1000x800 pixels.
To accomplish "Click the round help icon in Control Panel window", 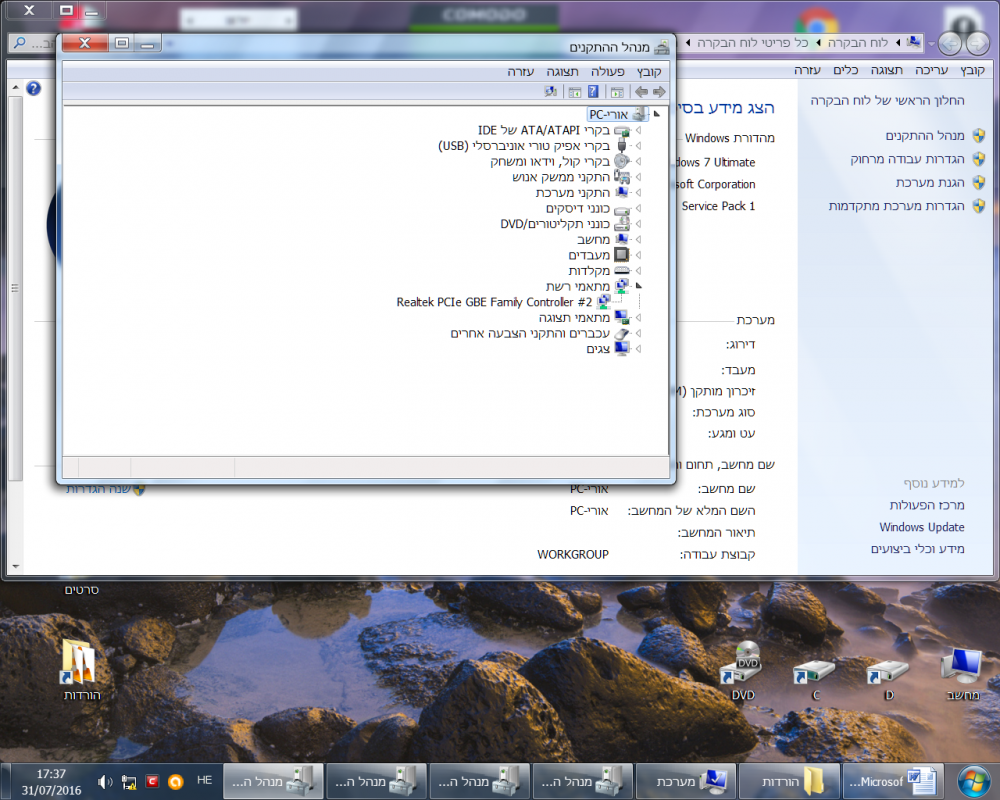I will click(33, 88).
